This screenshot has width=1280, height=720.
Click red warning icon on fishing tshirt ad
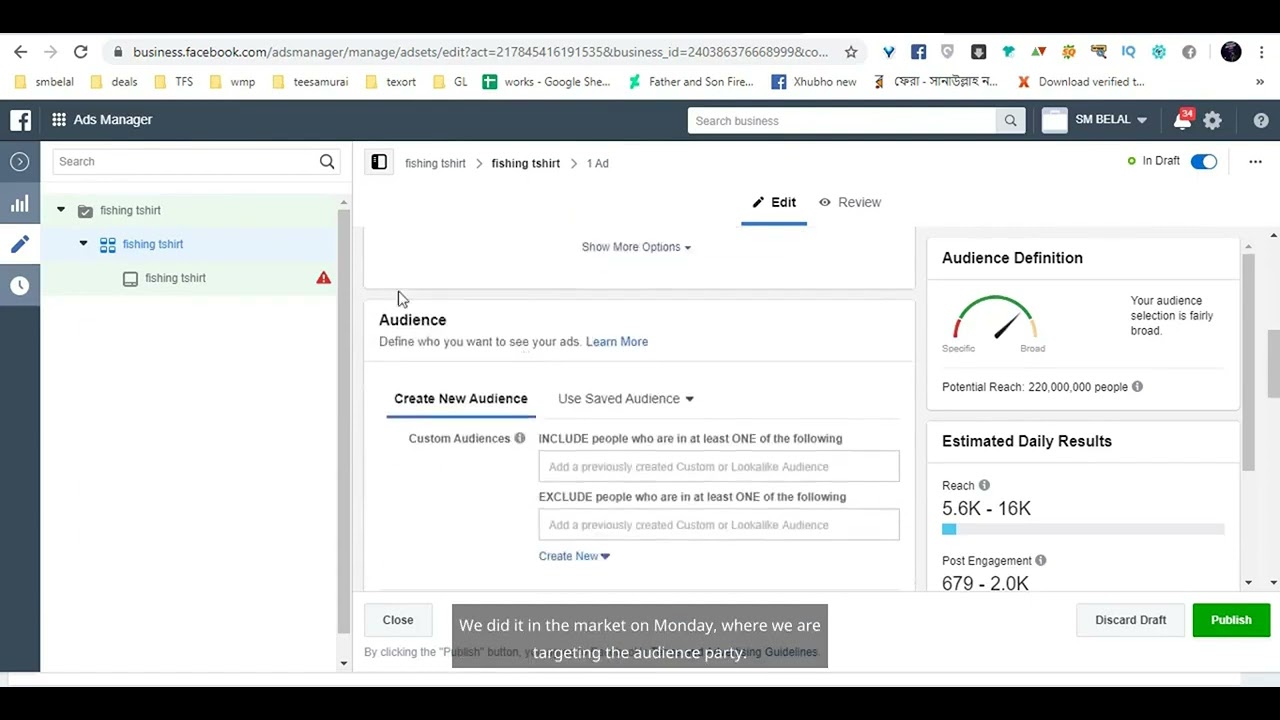click(323, 278)
